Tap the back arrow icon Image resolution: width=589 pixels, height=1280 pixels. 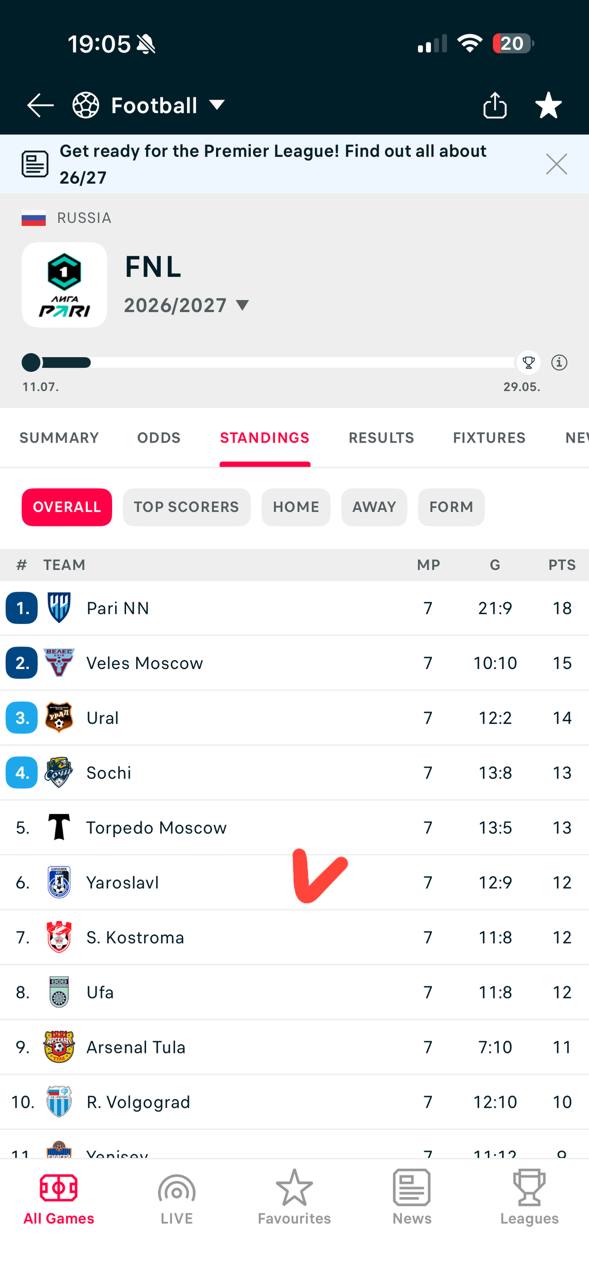click(40, 105)
